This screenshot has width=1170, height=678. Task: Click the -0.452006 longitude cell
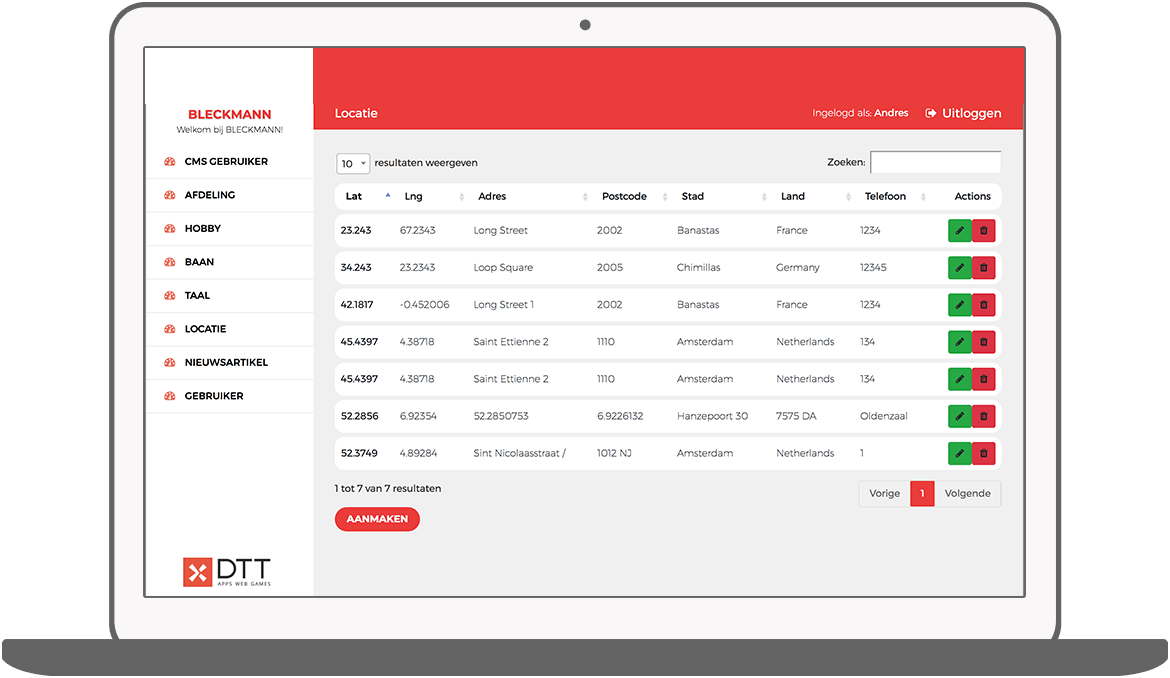coord(425,305)
